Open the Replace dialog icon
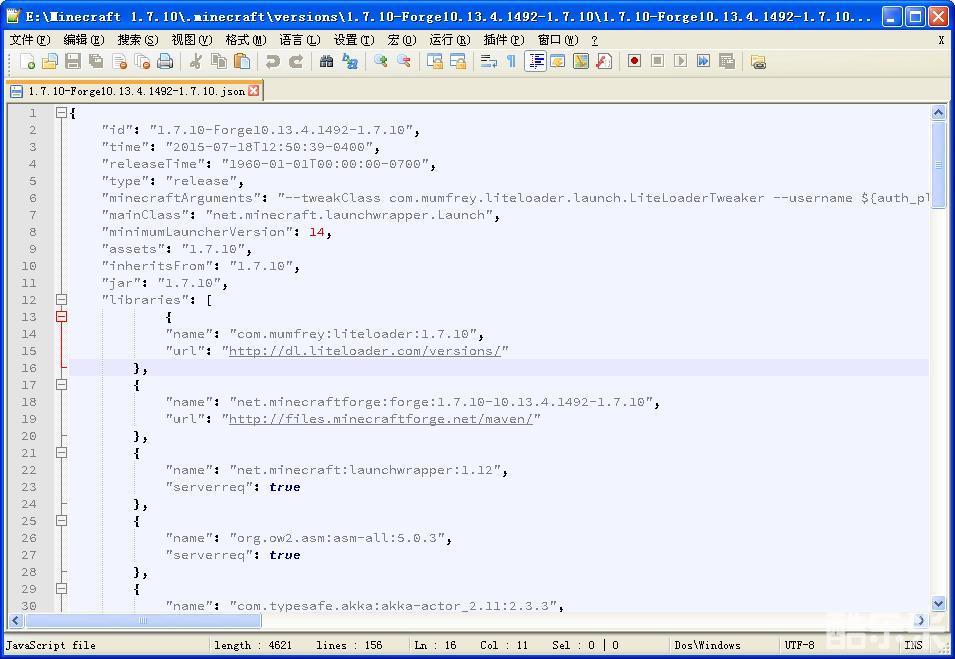955x659 pixels. (x=350, y=62)
